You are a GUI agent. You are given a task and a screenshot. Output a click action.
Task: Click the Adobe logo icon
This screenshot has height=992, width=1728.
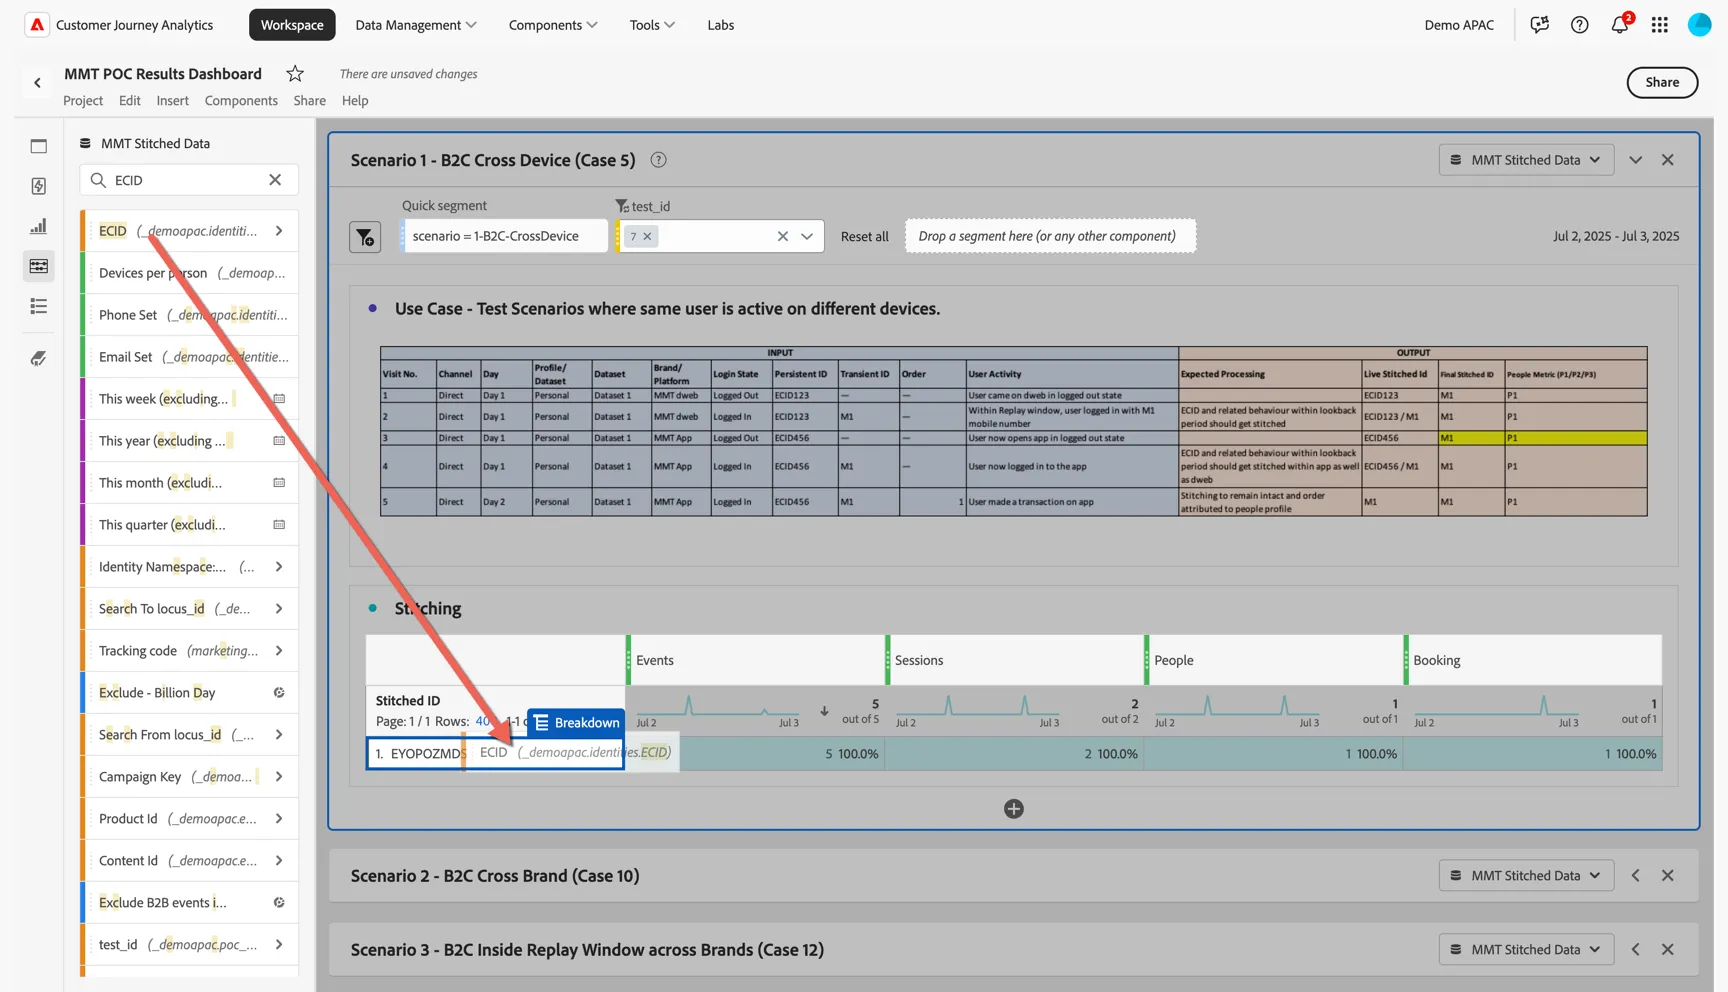pyautogui.click(x=37, y=25)
